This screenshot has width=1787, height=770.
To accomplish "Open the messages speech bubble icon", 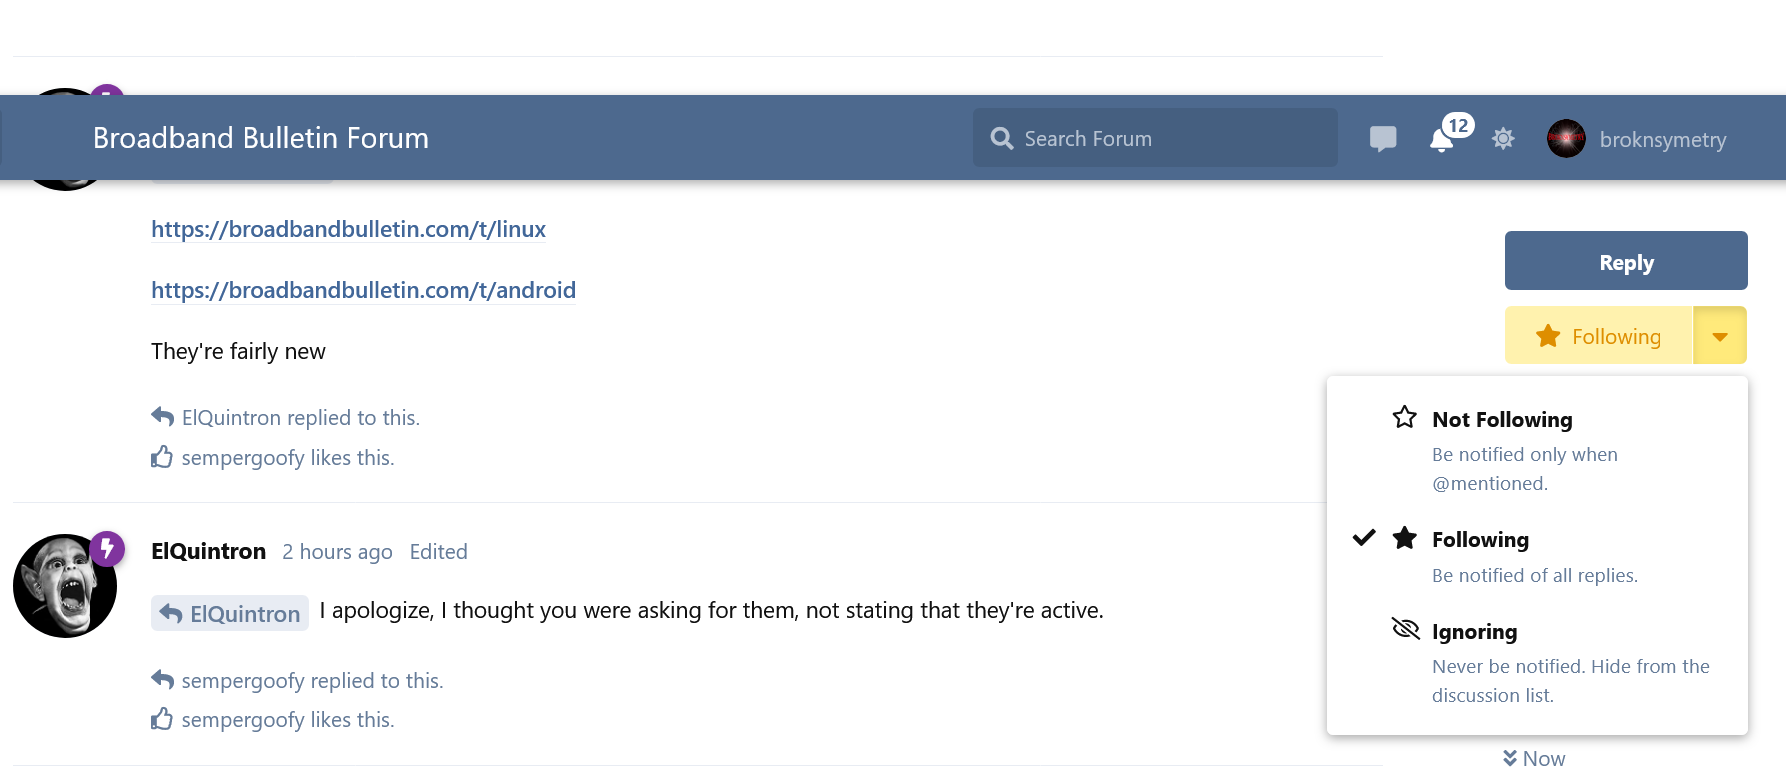I will coord(1383,139).
